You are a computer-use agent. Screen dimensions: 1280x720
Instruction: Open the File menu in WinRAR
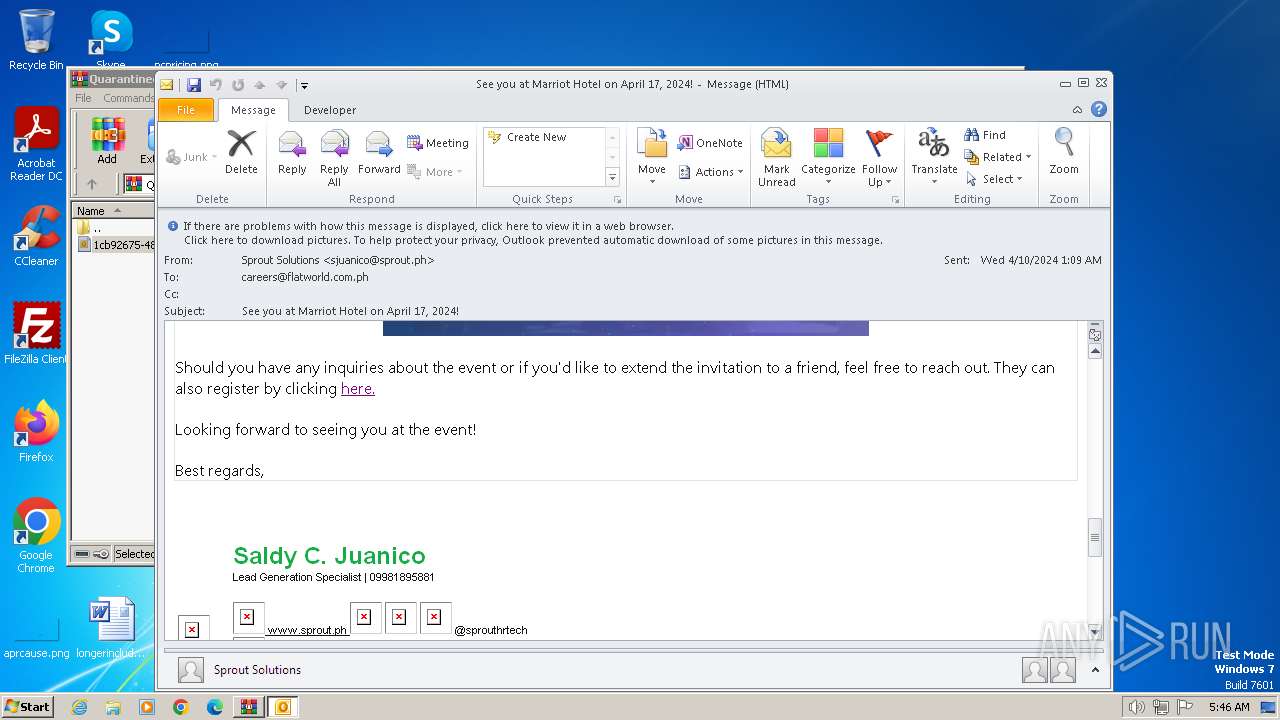coord(83,98)
